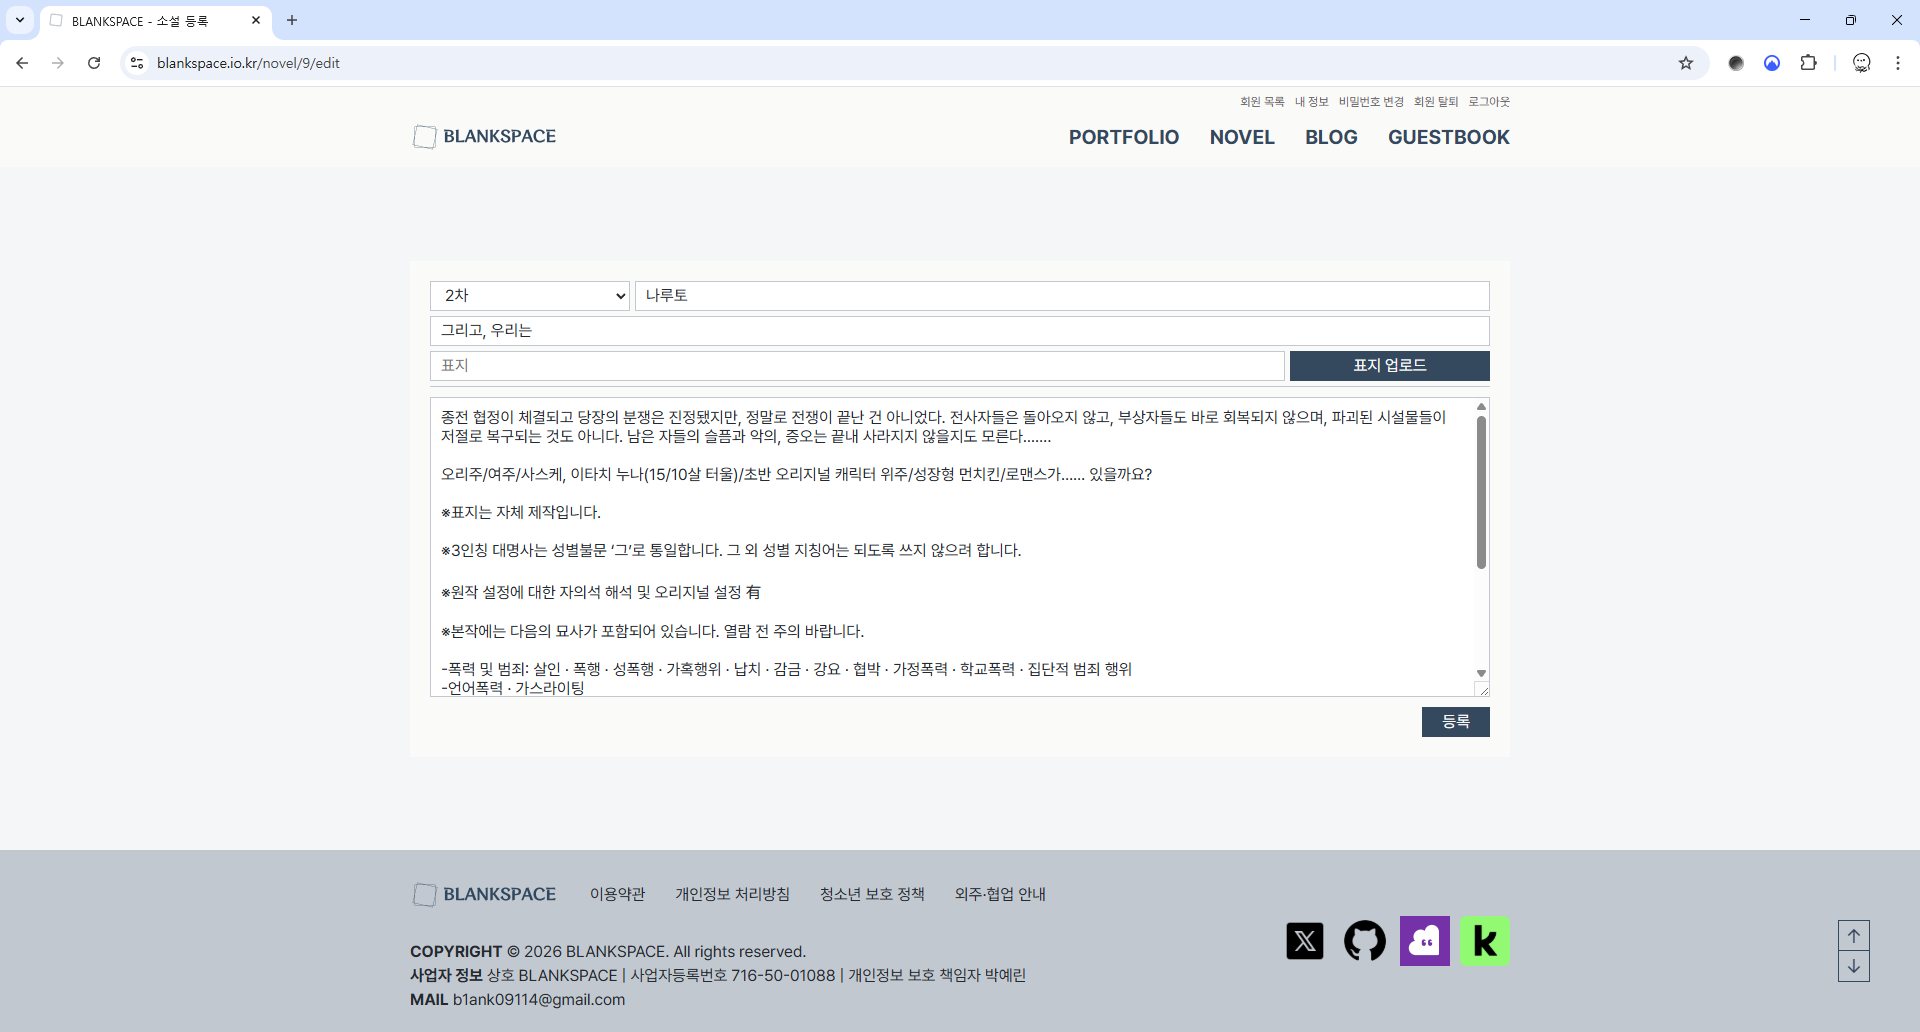This screenshot has height=1032, width=1920.
Task: Open the GitHub icon link
Action: (x=1364, y=941)
